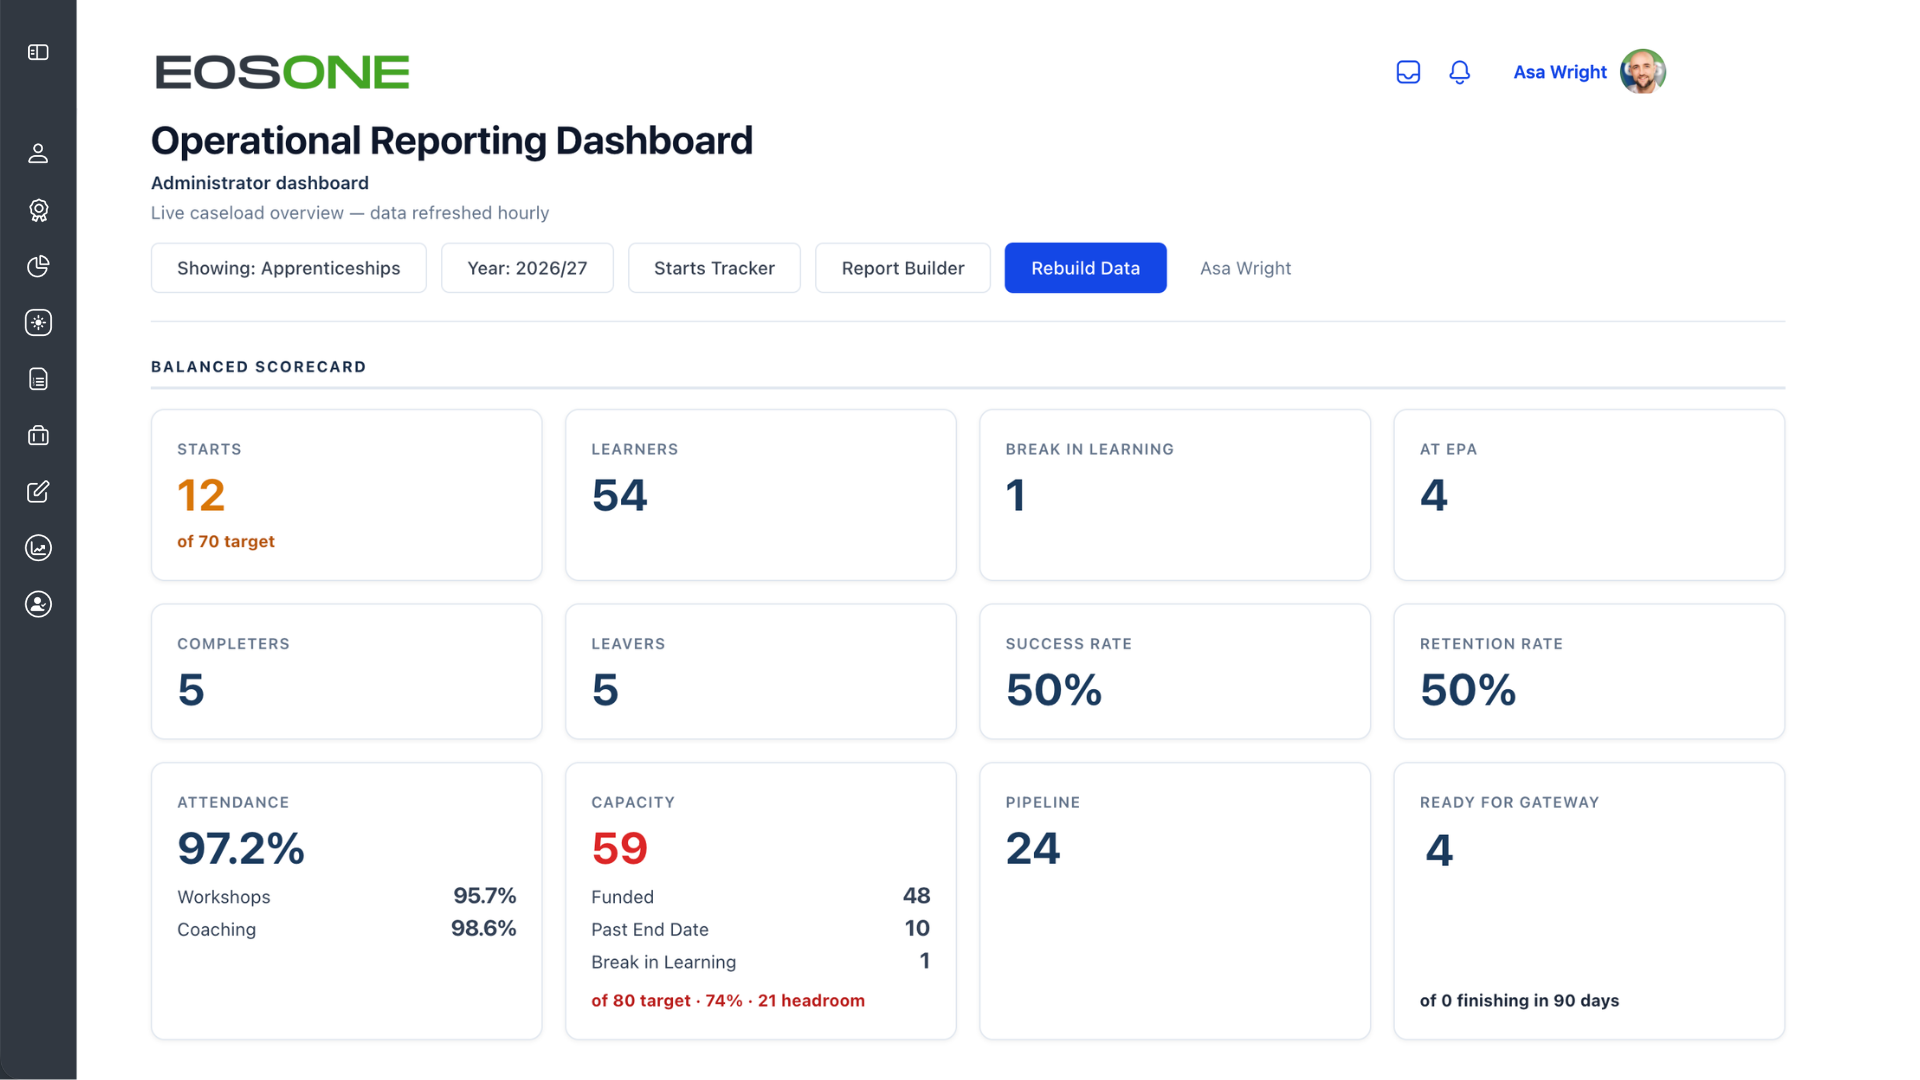Click the Rebuild Data button

pyautogui.click(x=1085, y=268)
